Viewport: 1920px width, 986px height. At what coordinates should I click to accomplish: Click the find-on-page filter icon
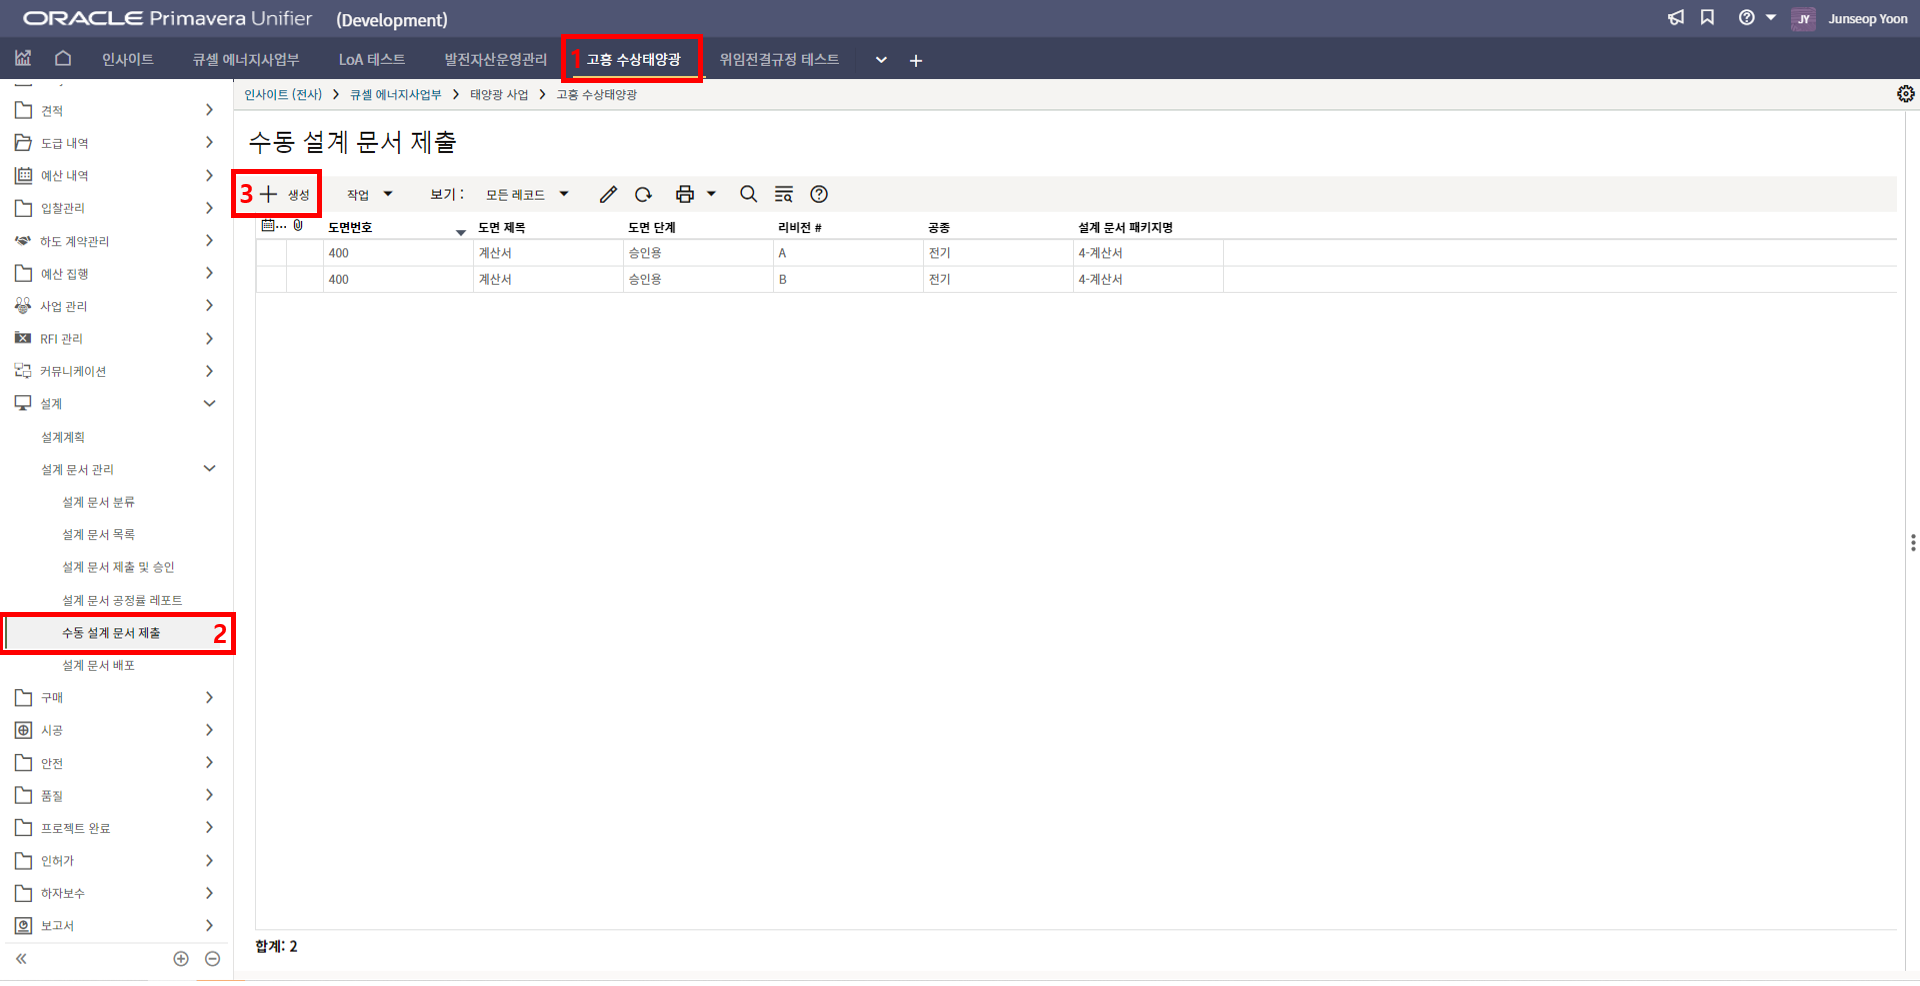pos(784,194)
